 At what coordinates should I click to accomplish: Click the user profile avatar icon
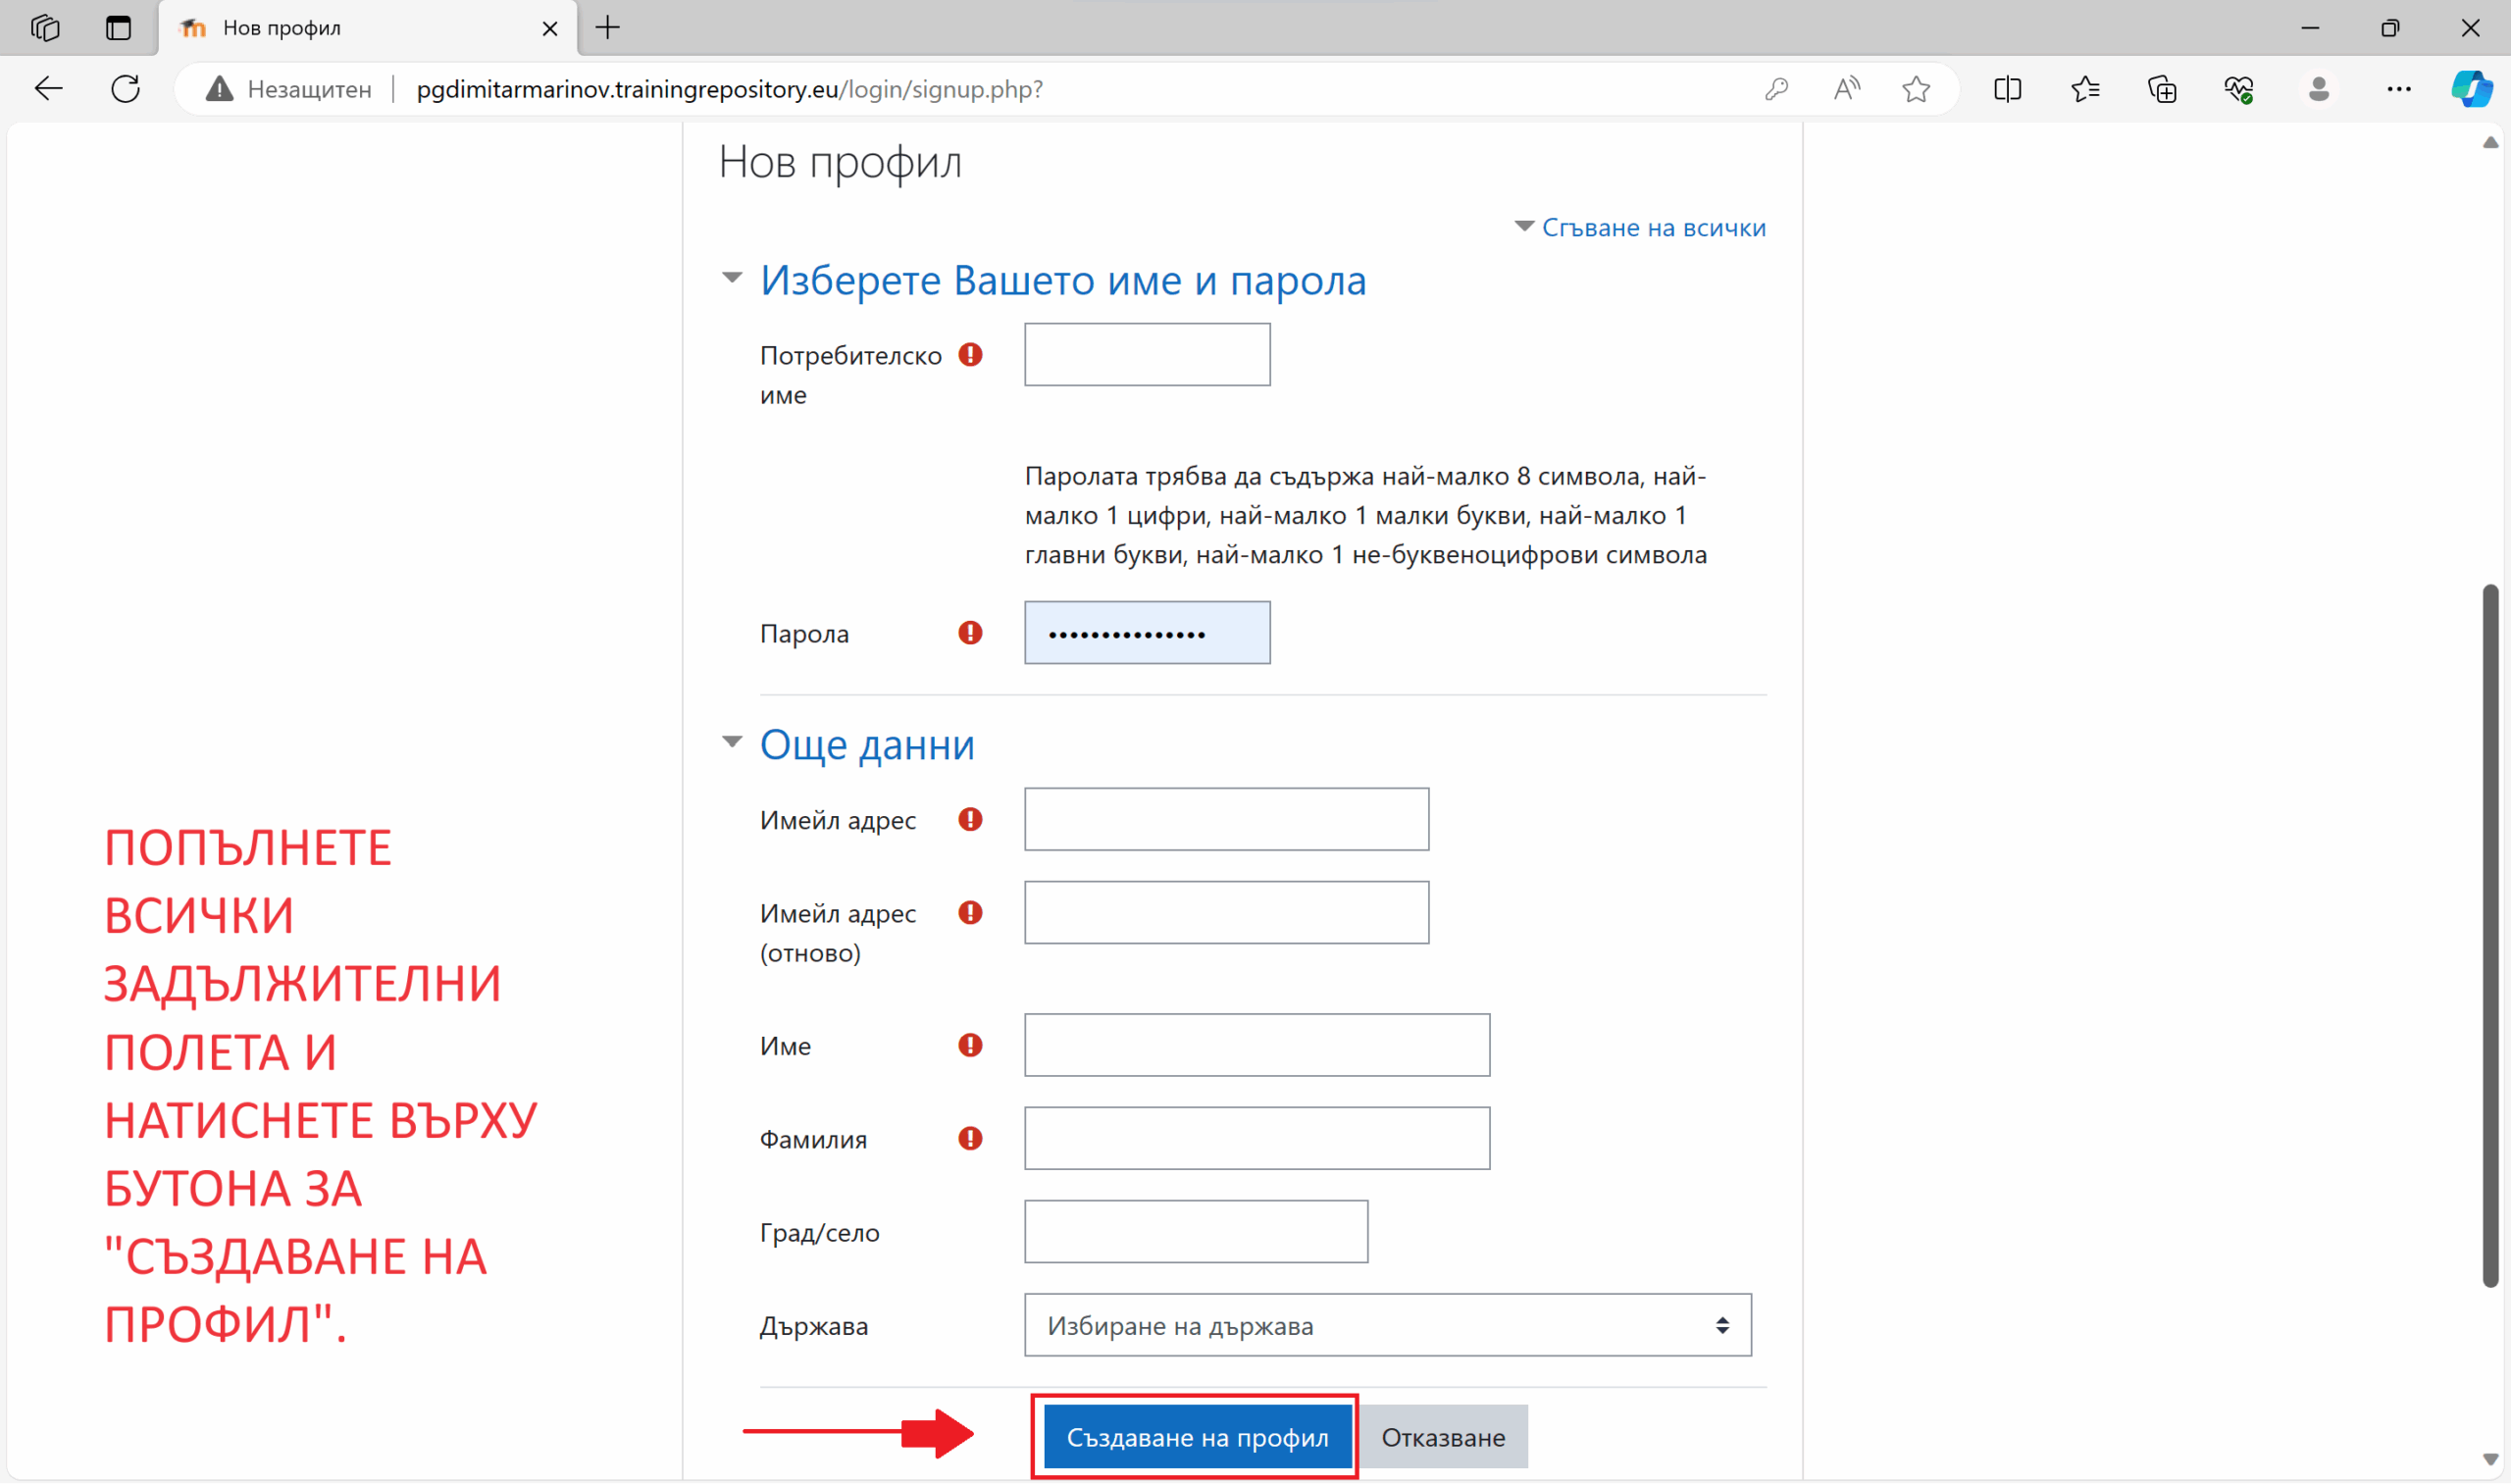pos(2318,89)
